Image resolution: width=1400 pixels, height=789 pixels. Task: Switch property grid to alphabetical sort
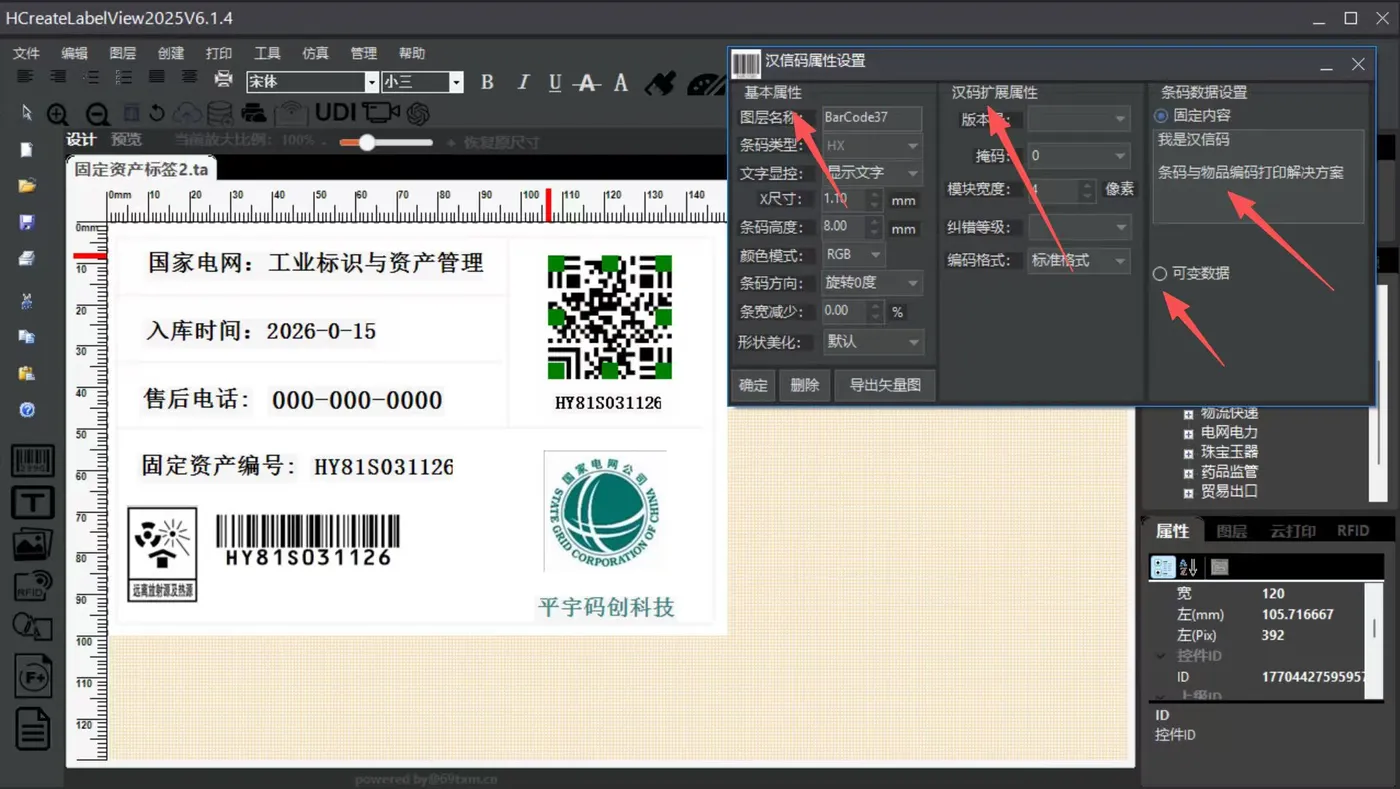pos(1188,567)
